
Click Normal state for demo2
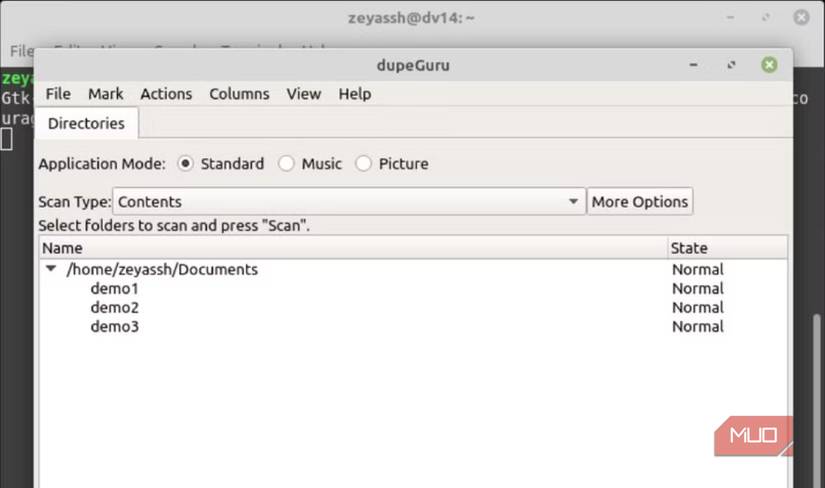coord(698,307)
